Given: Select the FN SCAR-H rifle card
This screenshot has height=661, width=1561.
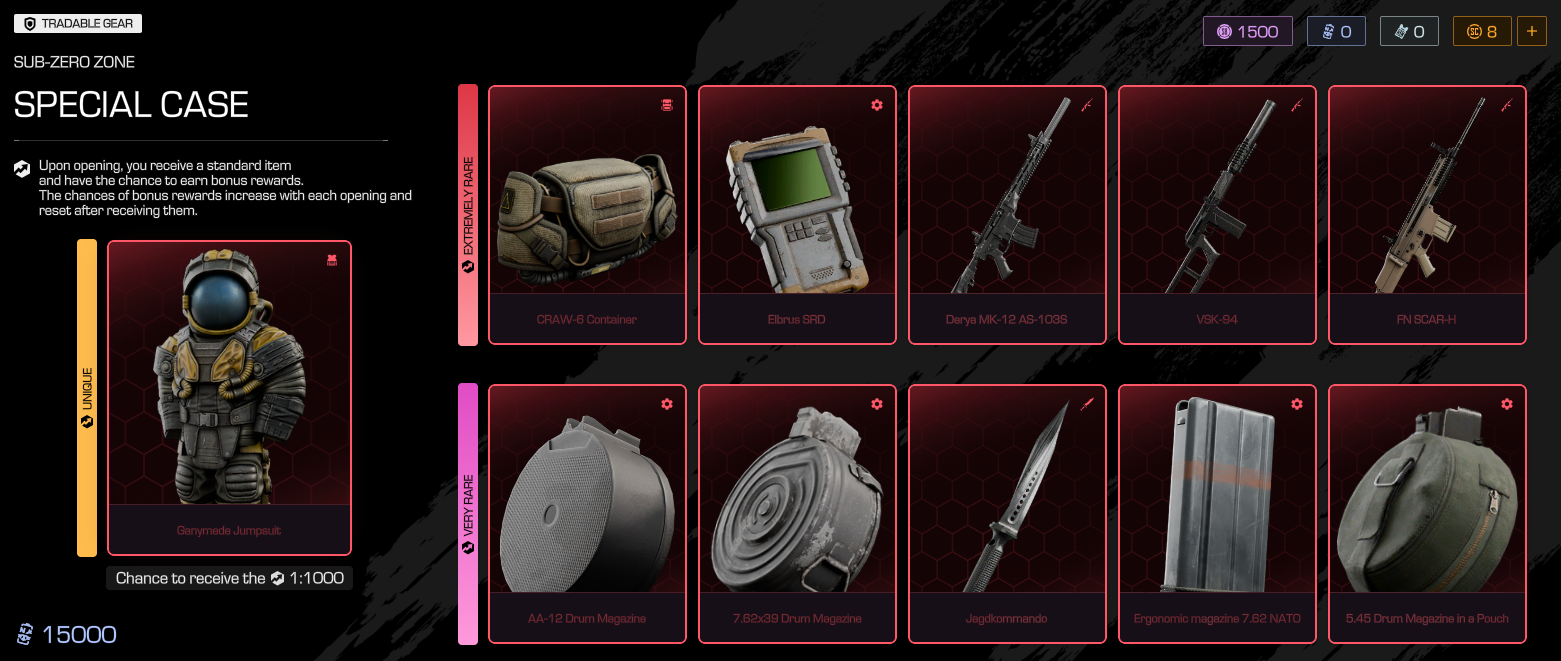Looking at the screenshot, I should click(1427, 215).
